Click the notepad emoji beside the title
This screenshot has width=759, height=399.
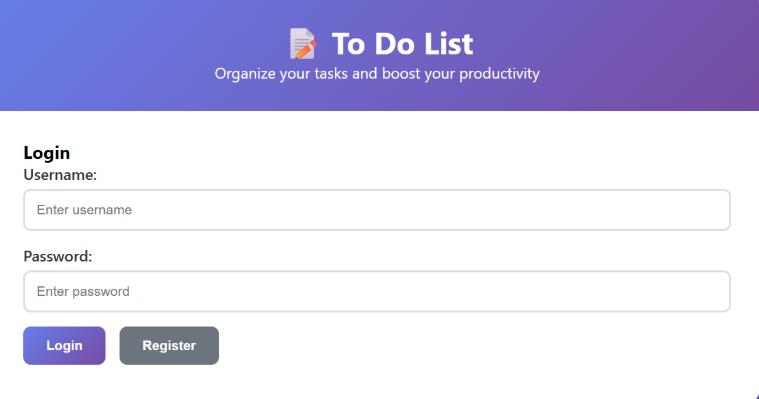tap(303, 44)
